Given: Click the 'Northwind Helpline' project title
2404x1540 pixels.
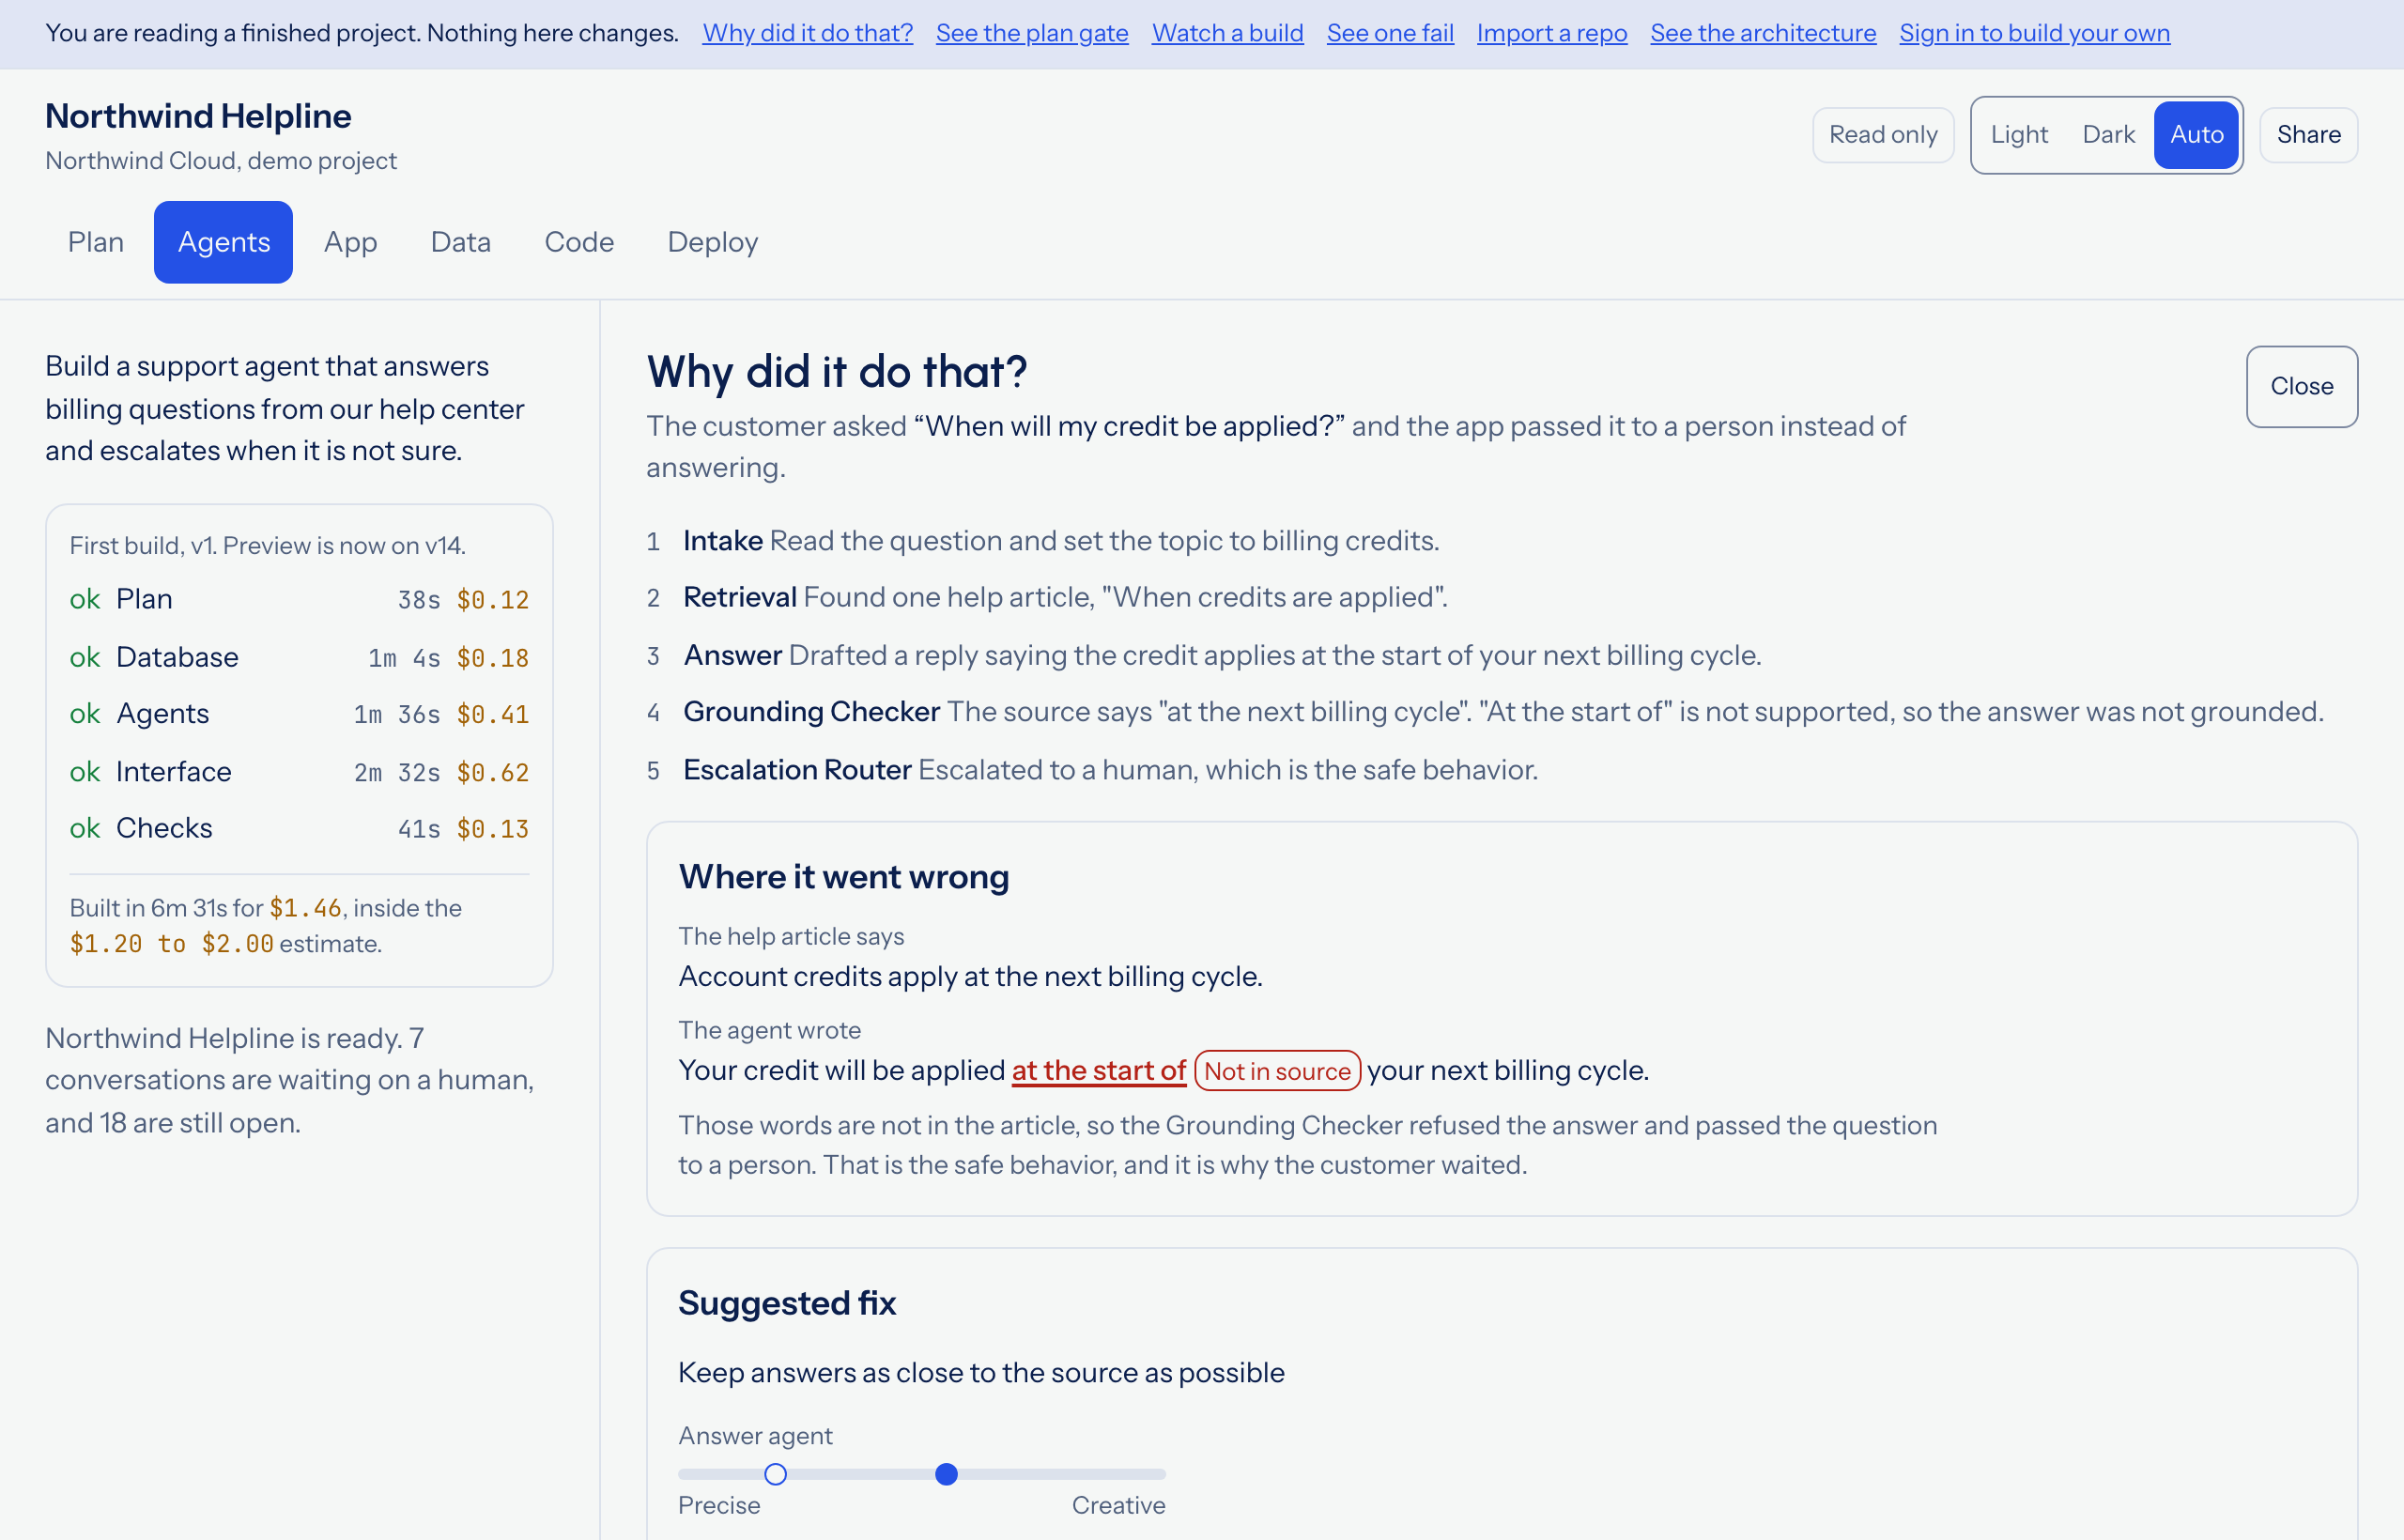Looking at the screenshot, I should [198, 116].
